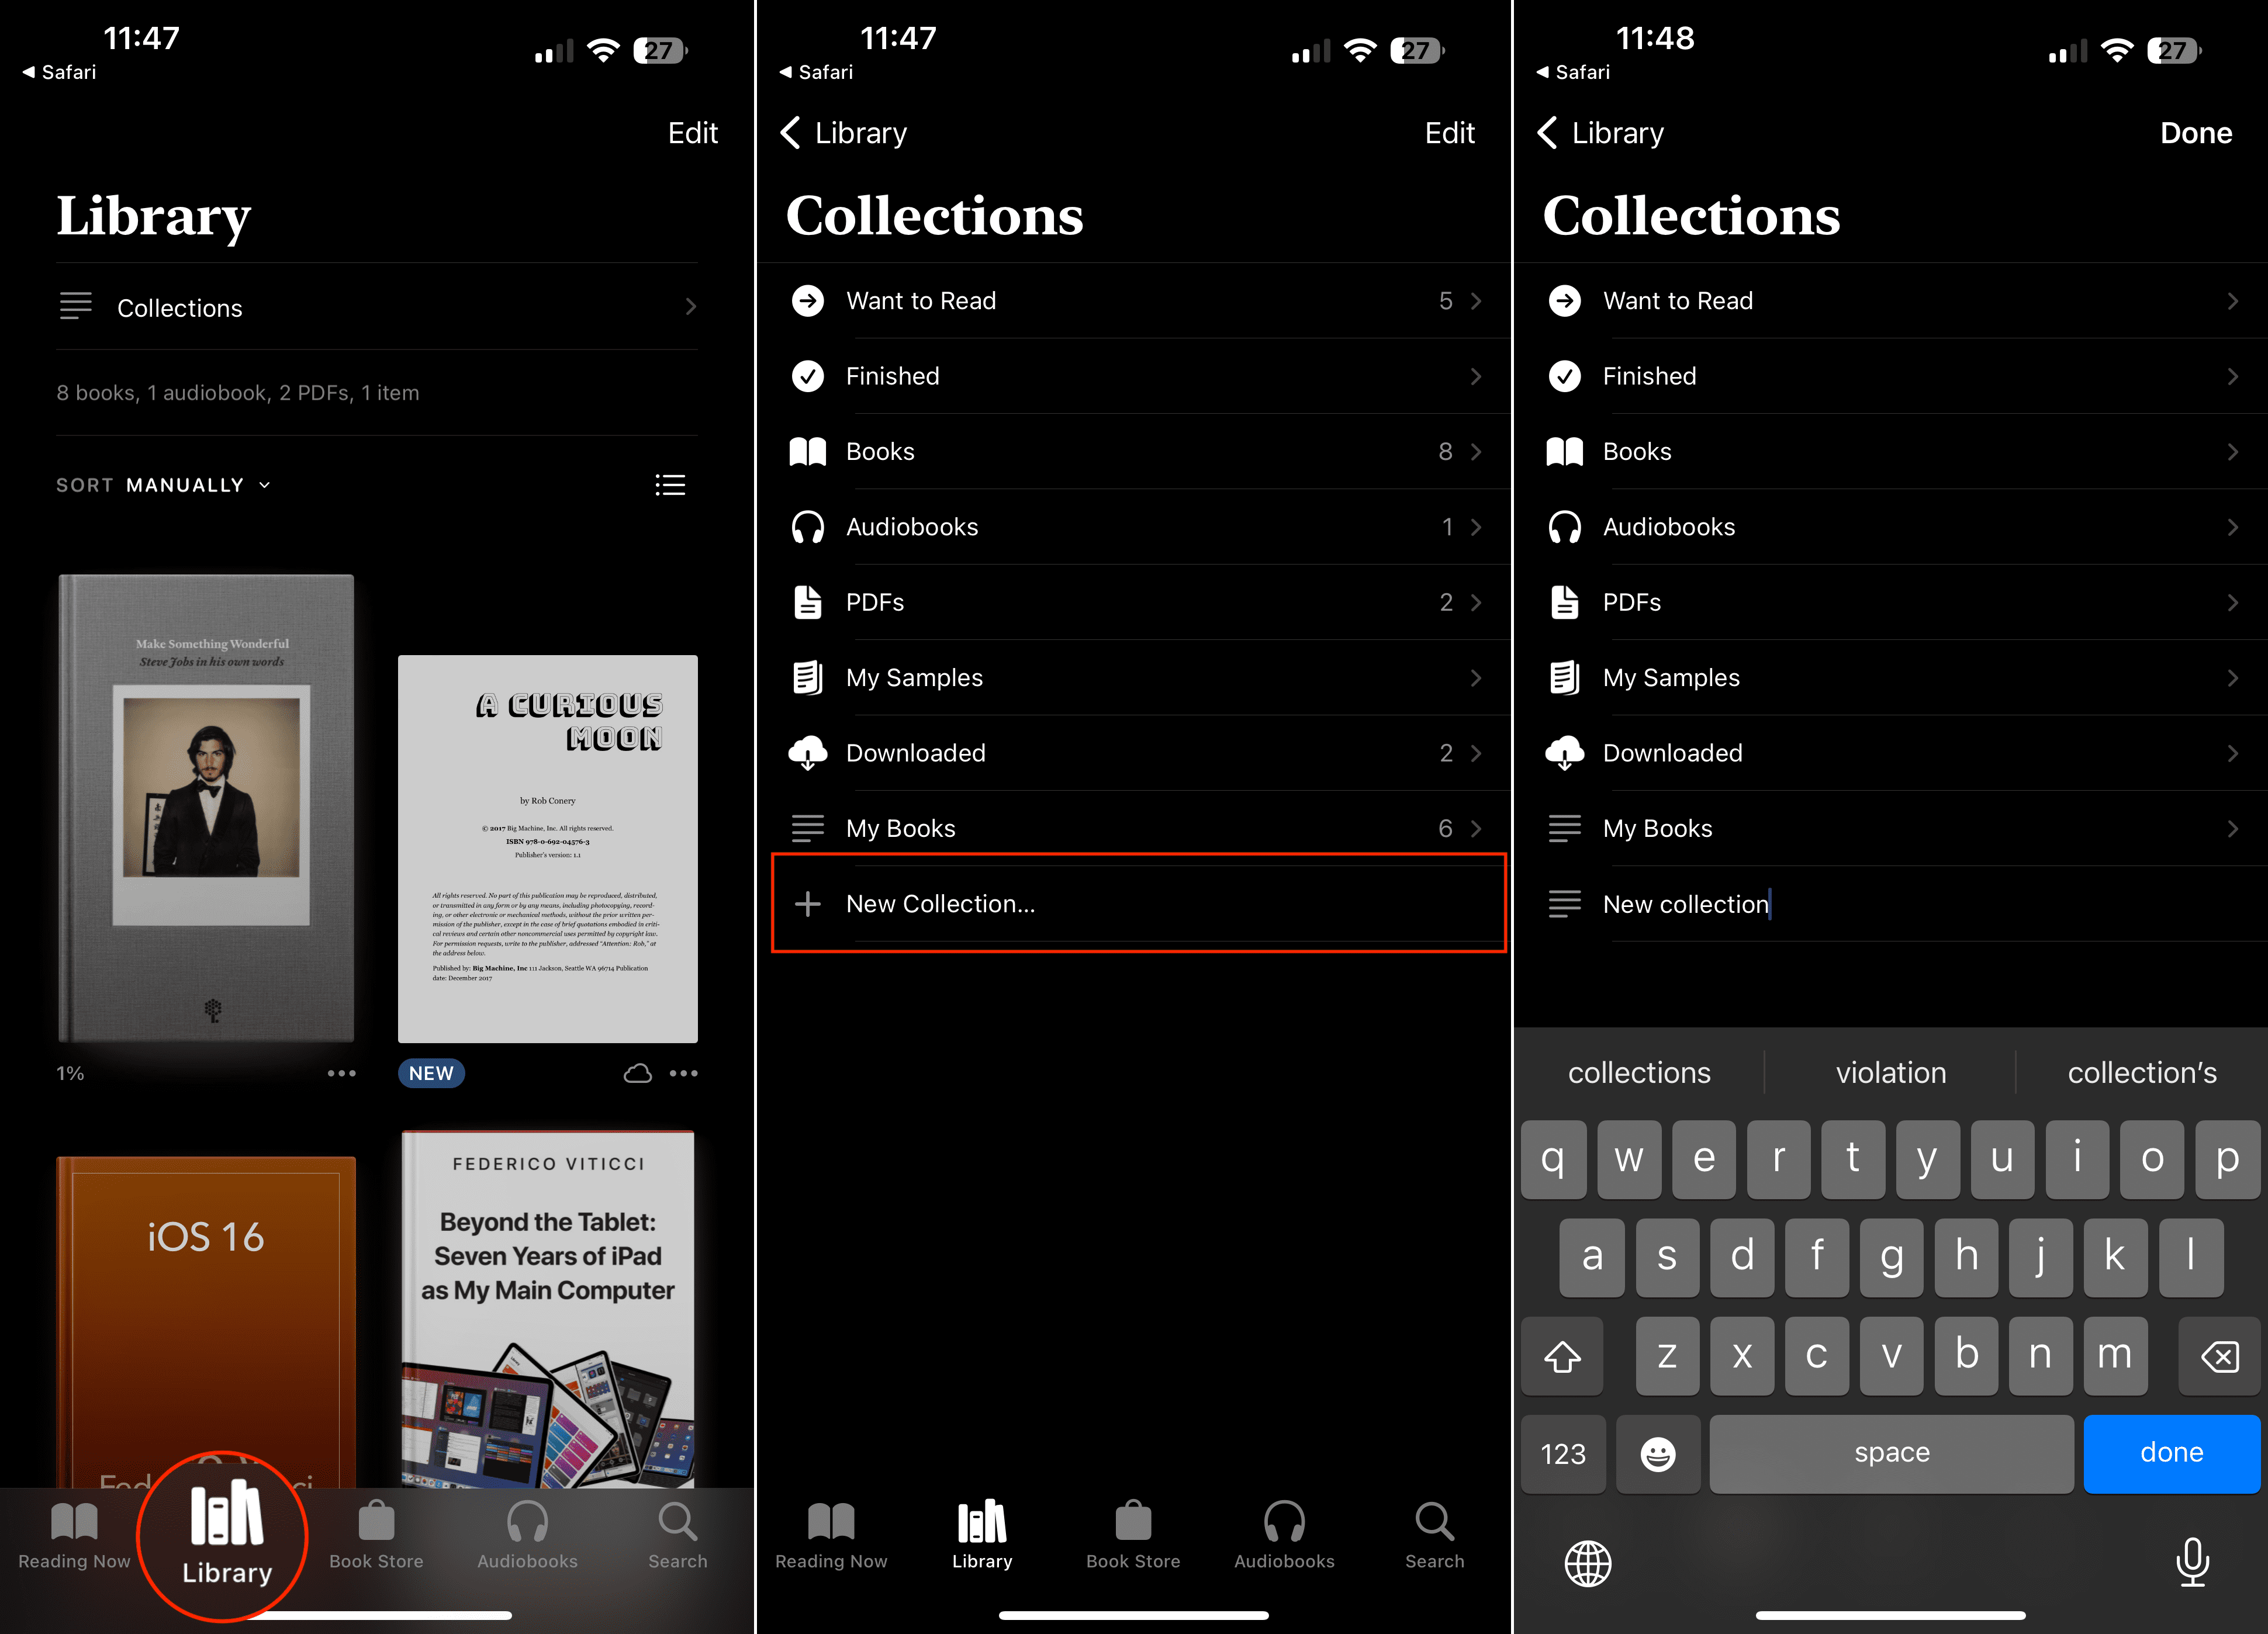Open Audiobooks headphones icon on right screen

(1565, 527)
